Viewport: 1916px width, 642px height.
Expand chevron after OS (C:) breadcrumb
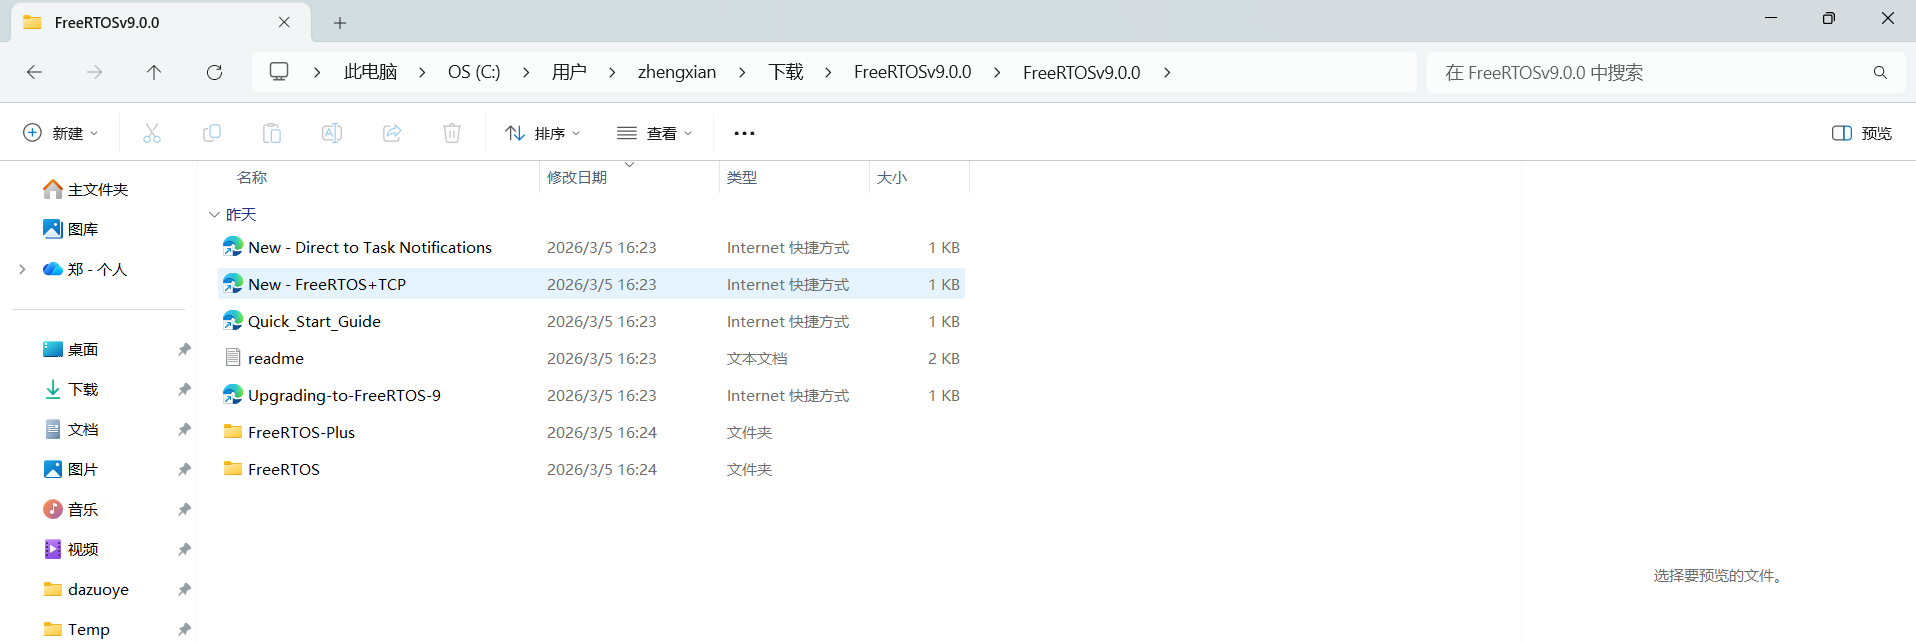point(526,72)
